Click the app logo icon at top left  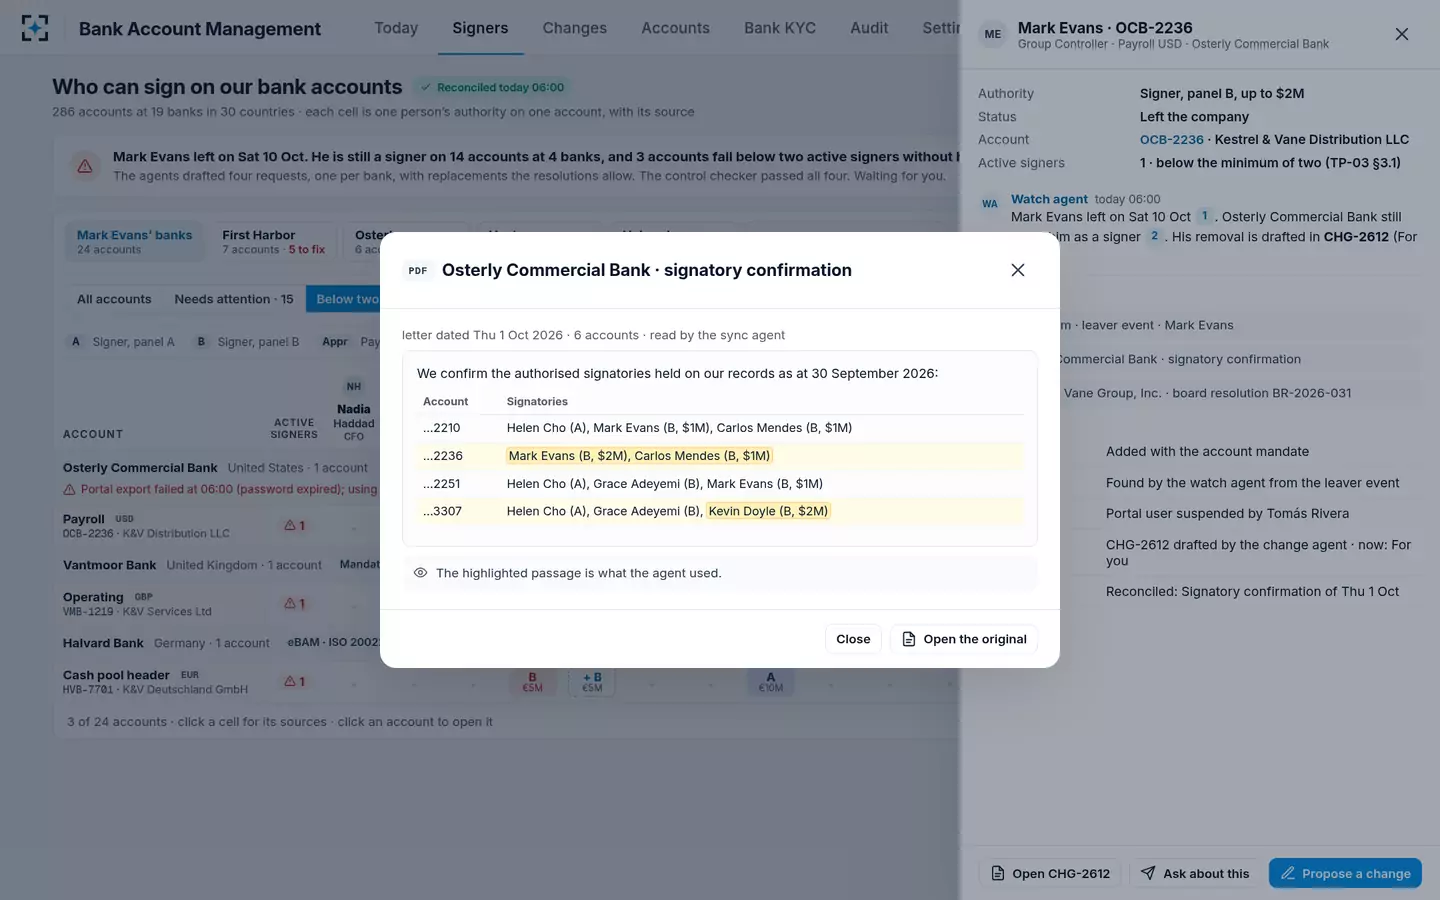(x=35, y=28)
